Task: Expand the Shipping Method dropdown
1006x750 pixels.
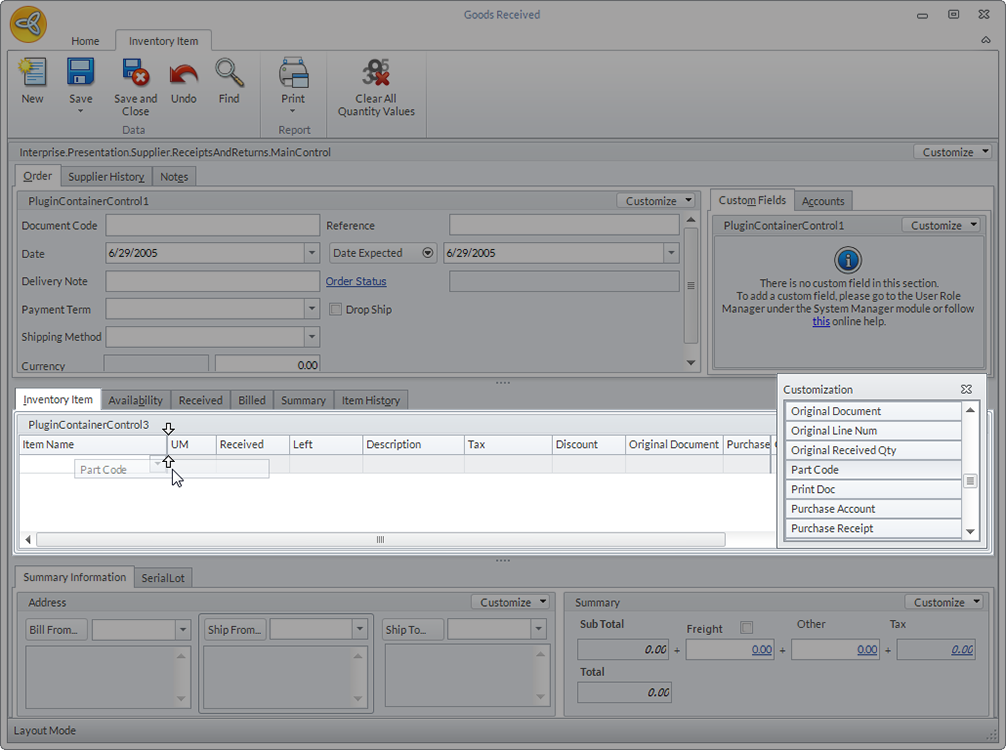Action: 312,337
